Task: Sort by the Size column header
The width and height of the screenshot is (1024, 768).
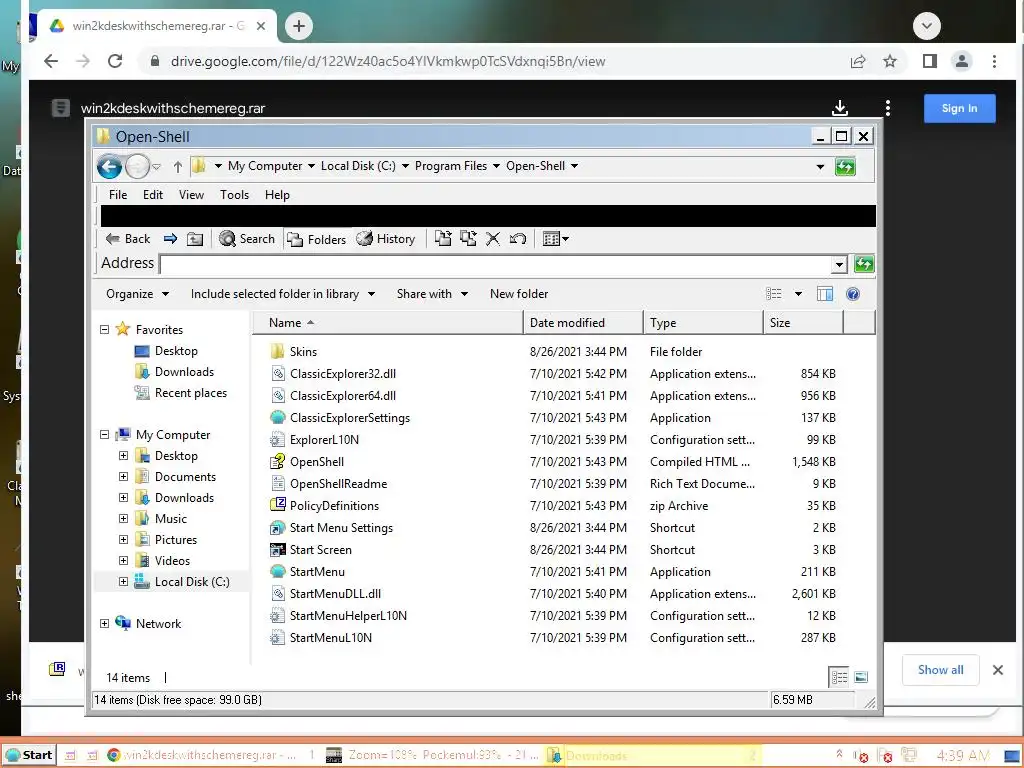Action: 803,323
